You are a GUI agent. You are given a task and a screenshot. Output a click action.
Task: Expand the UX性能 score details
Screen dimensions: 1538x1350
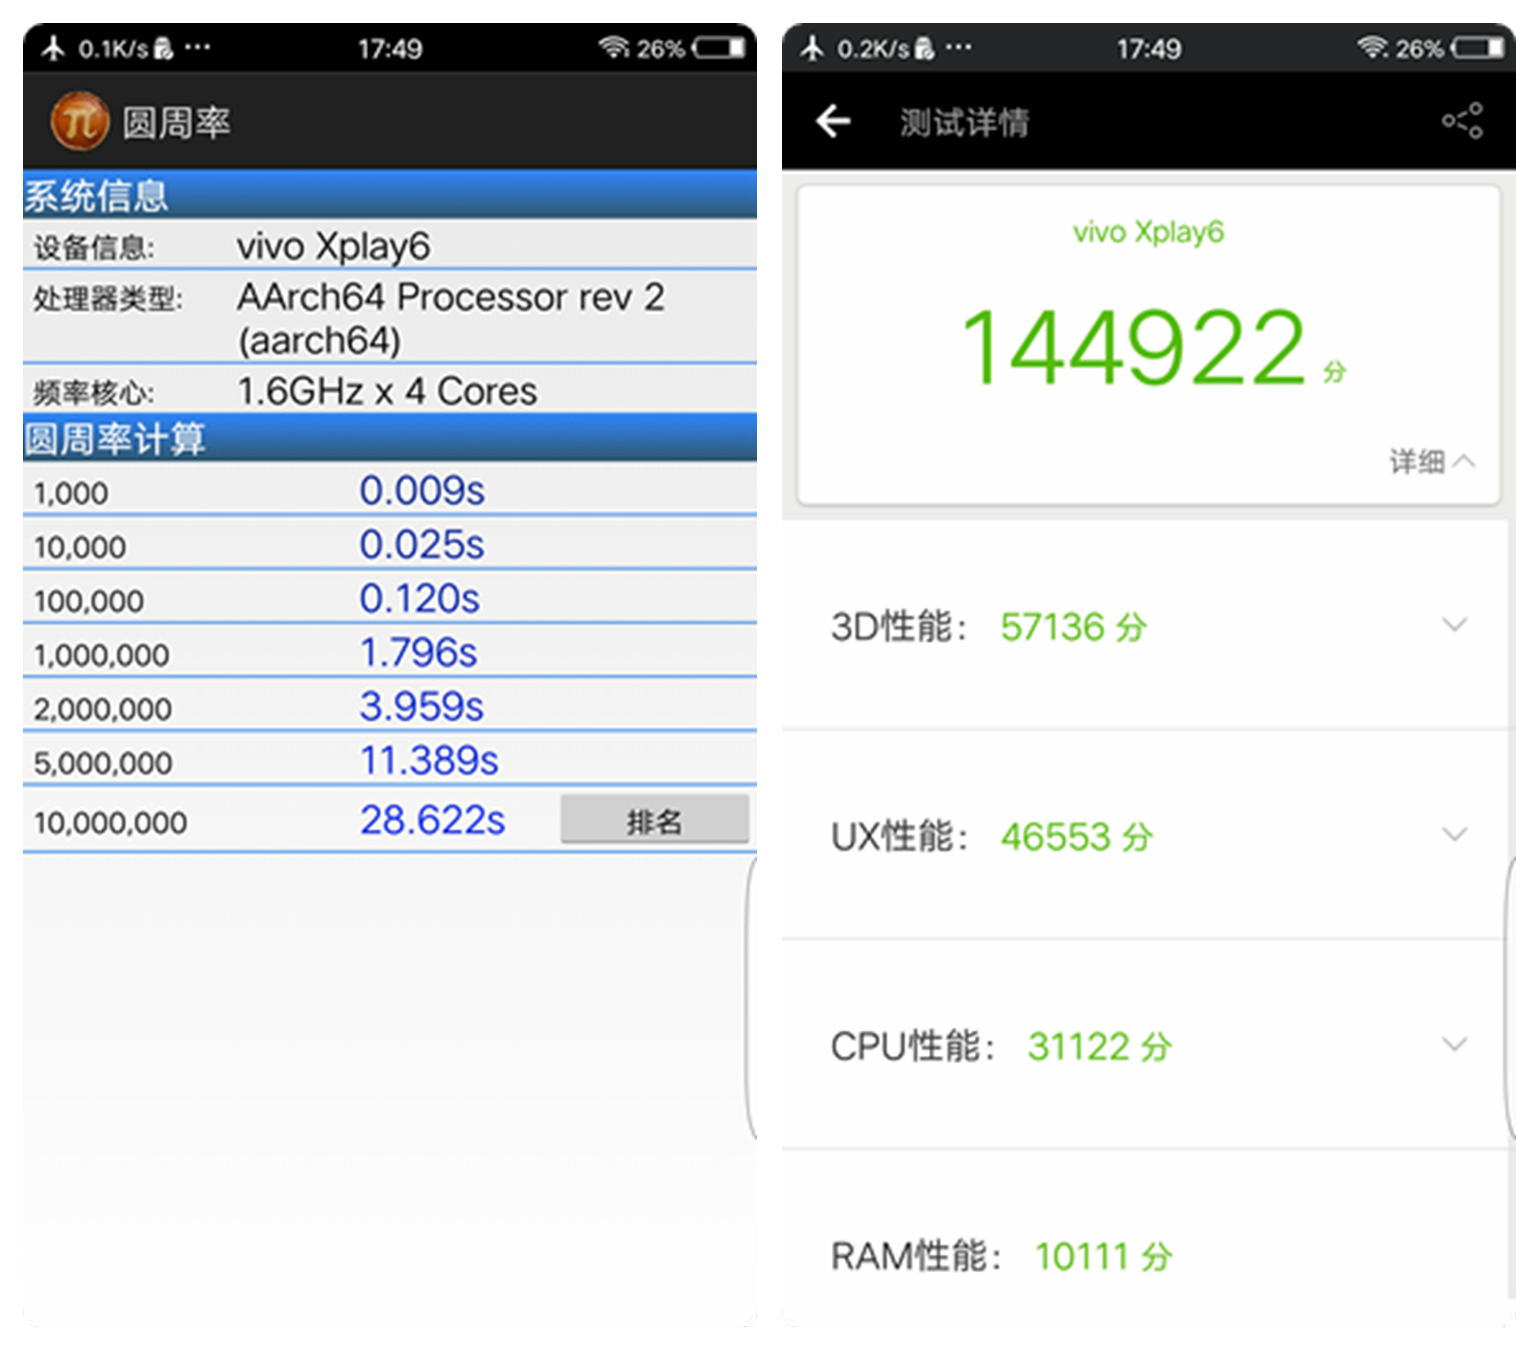pos(1454,835)
